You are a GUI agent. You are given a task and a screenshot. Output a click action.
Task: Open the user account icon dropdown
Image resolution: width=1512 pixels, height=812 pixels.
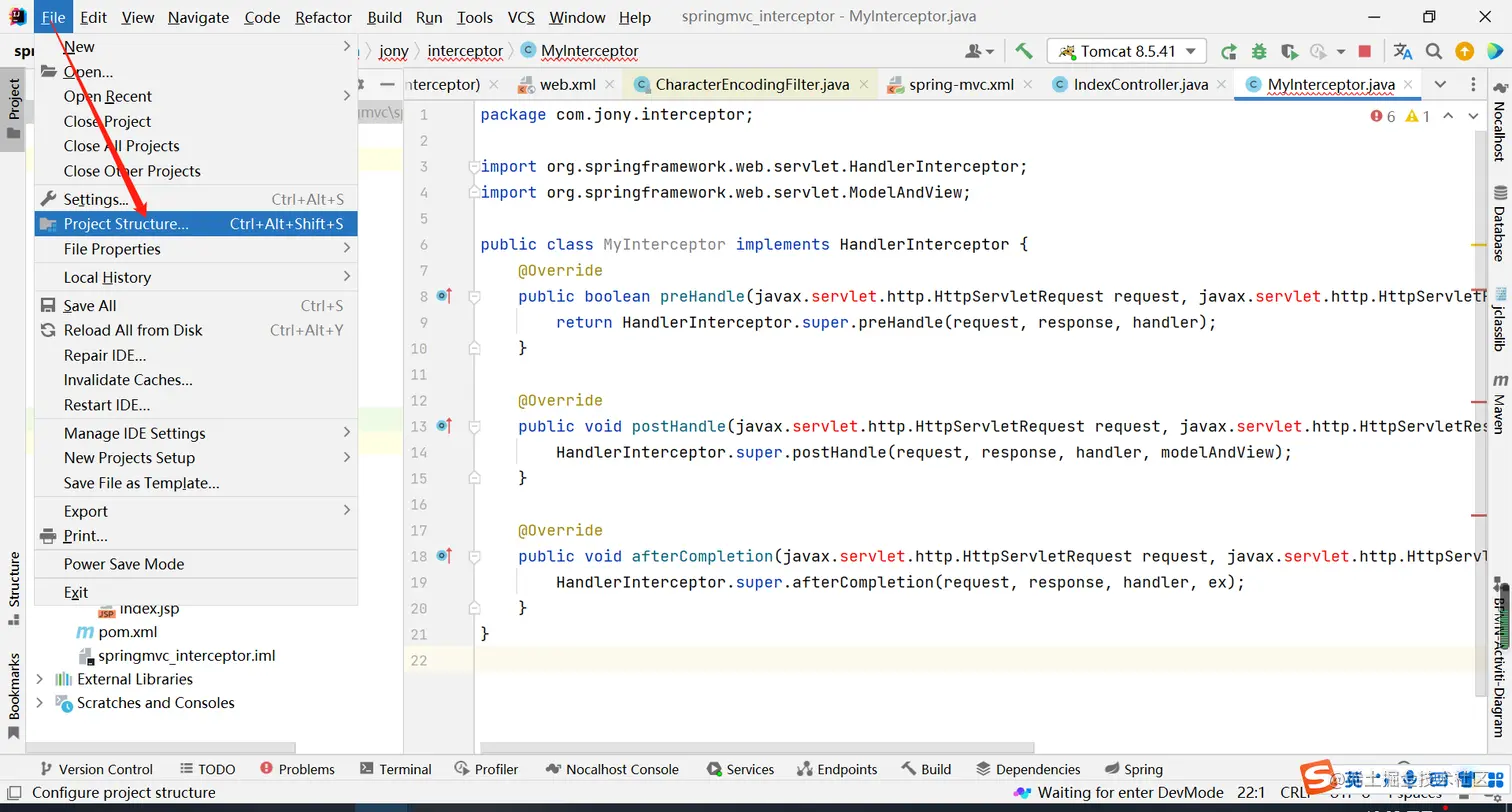click(980, 51)
